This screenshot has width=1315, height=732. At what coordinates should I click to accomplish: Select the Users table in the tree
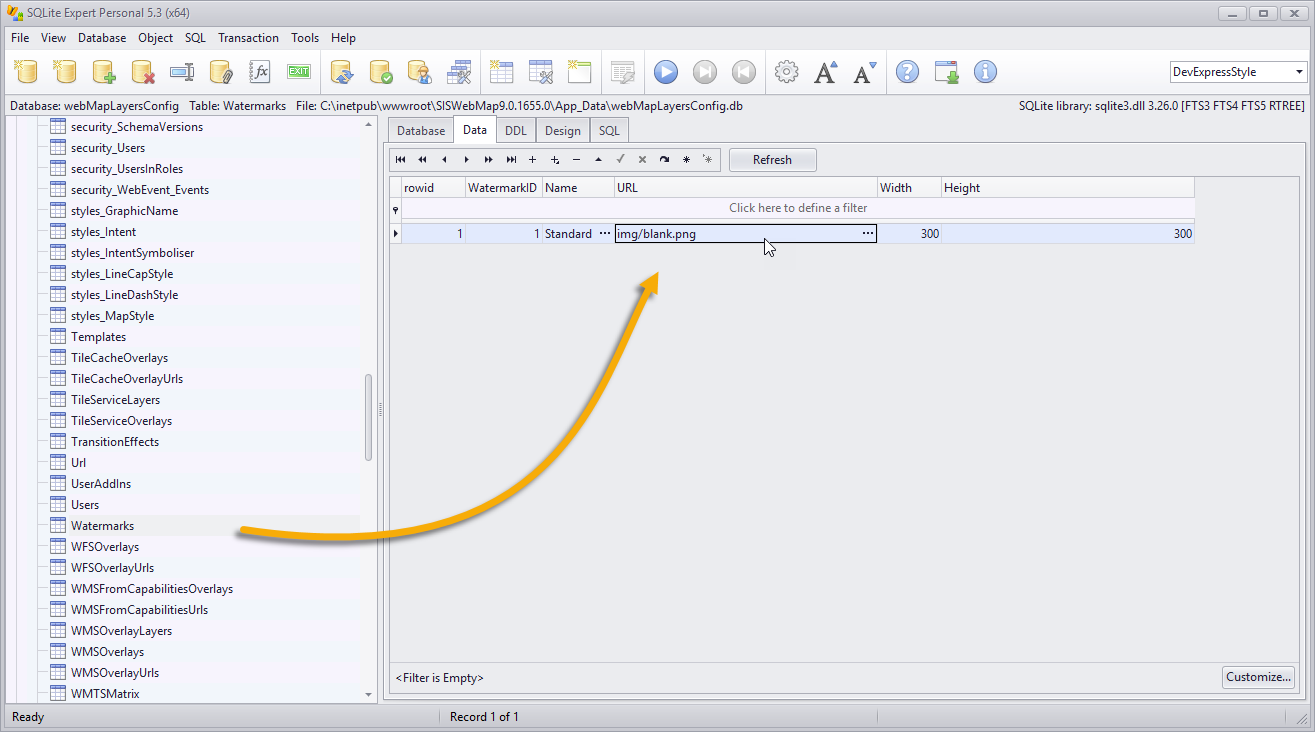tap(85, 505)
